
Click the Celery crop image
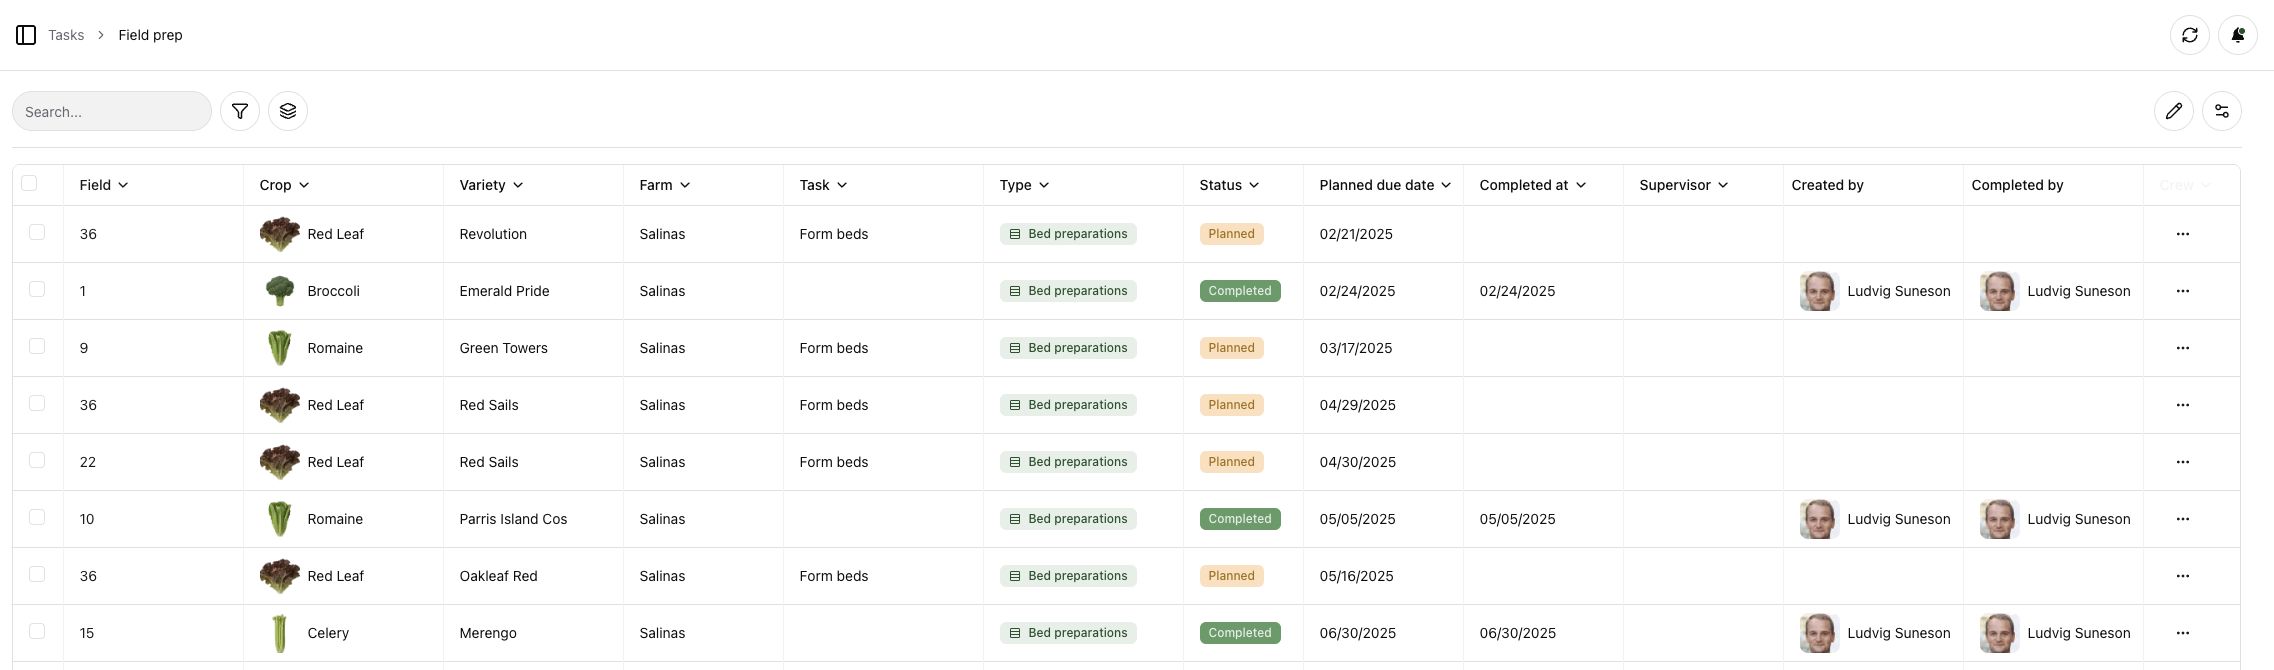[280, 633]
